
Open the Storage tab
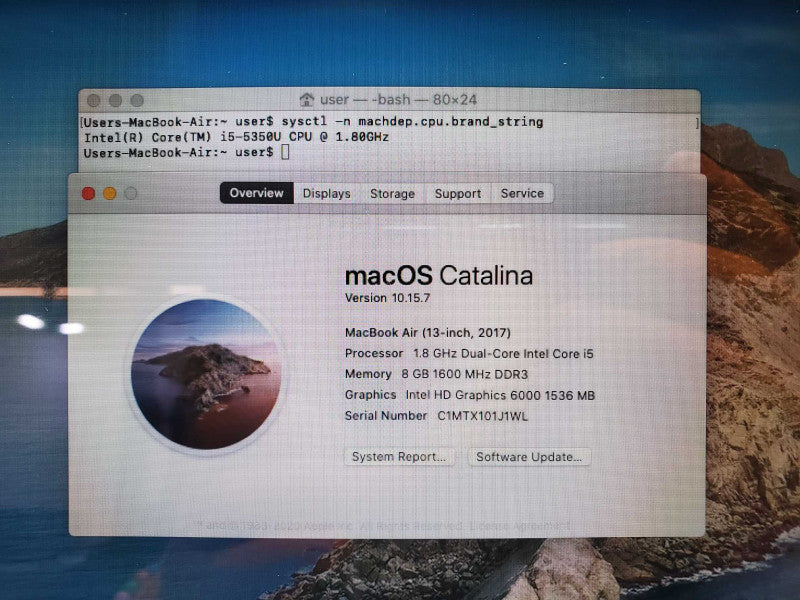coord(392,193)
